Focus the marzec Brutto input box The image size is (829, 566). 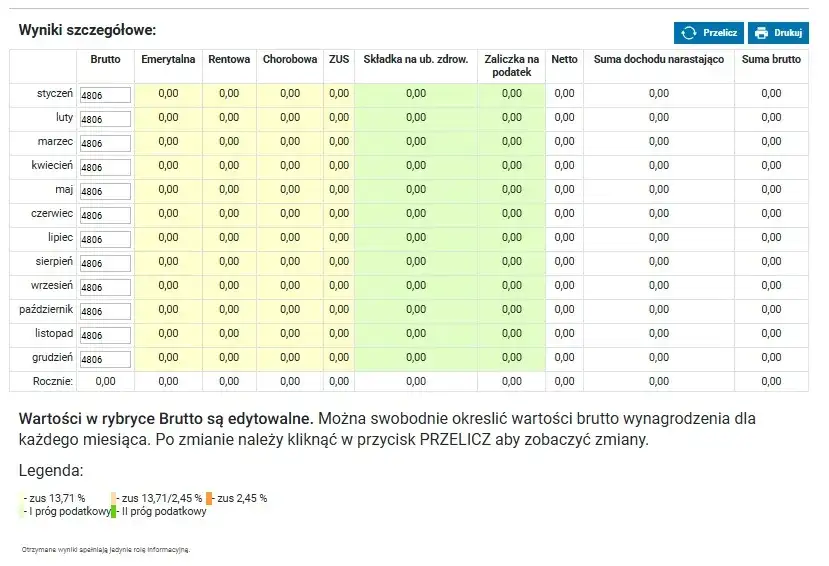point(105,143)
